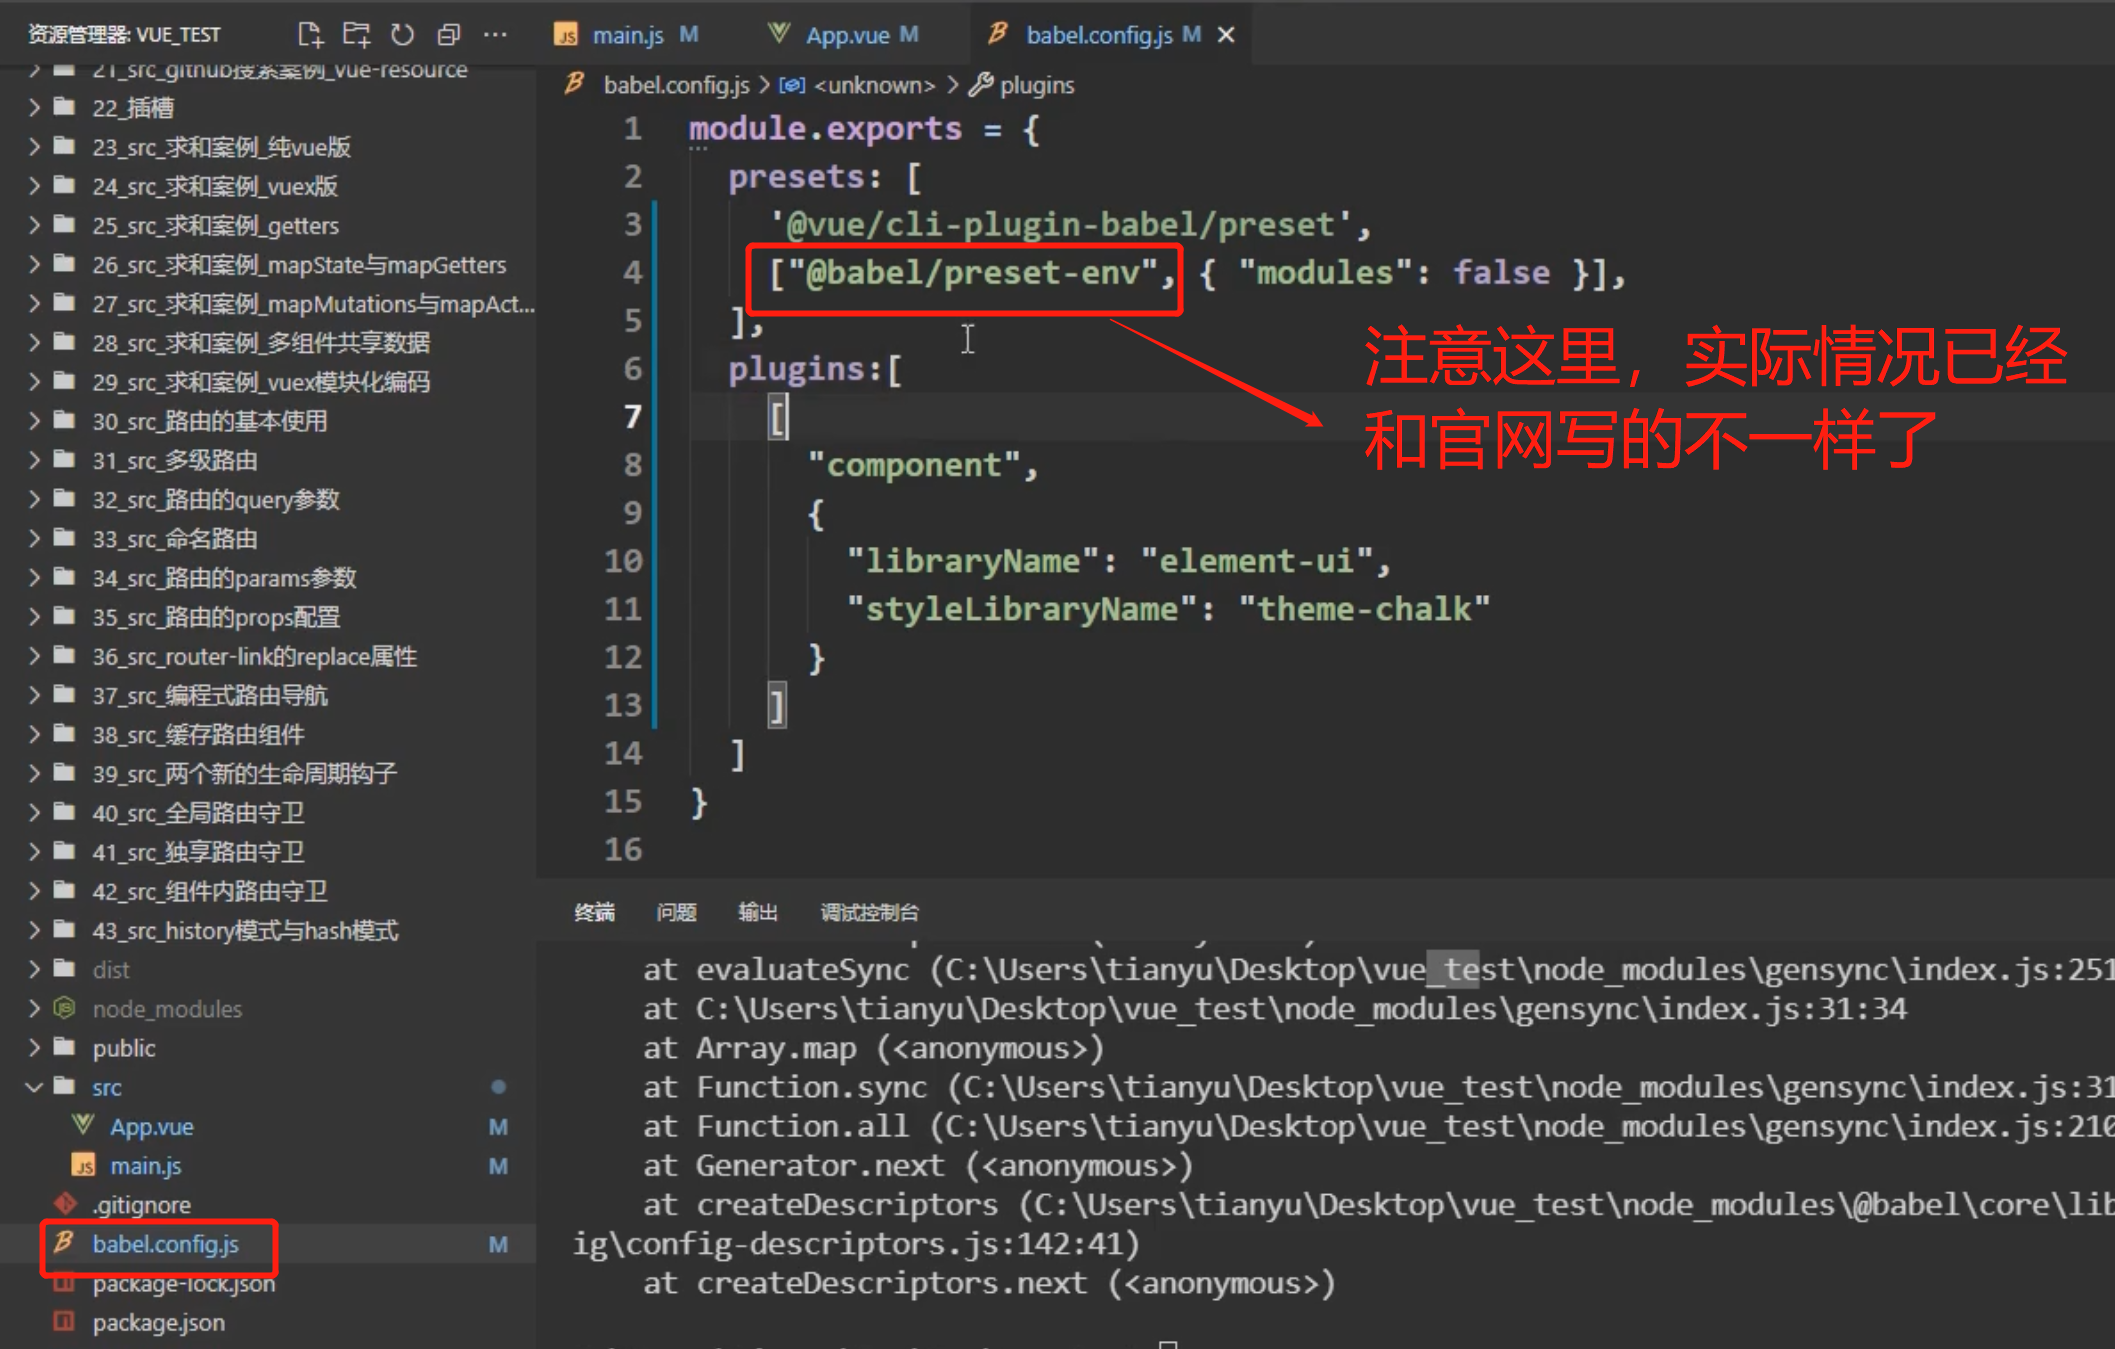Viewport: 2115px width, 1349px height.
Task: Select folder 40_src_全局路由守卫
Action: [198, 813]
